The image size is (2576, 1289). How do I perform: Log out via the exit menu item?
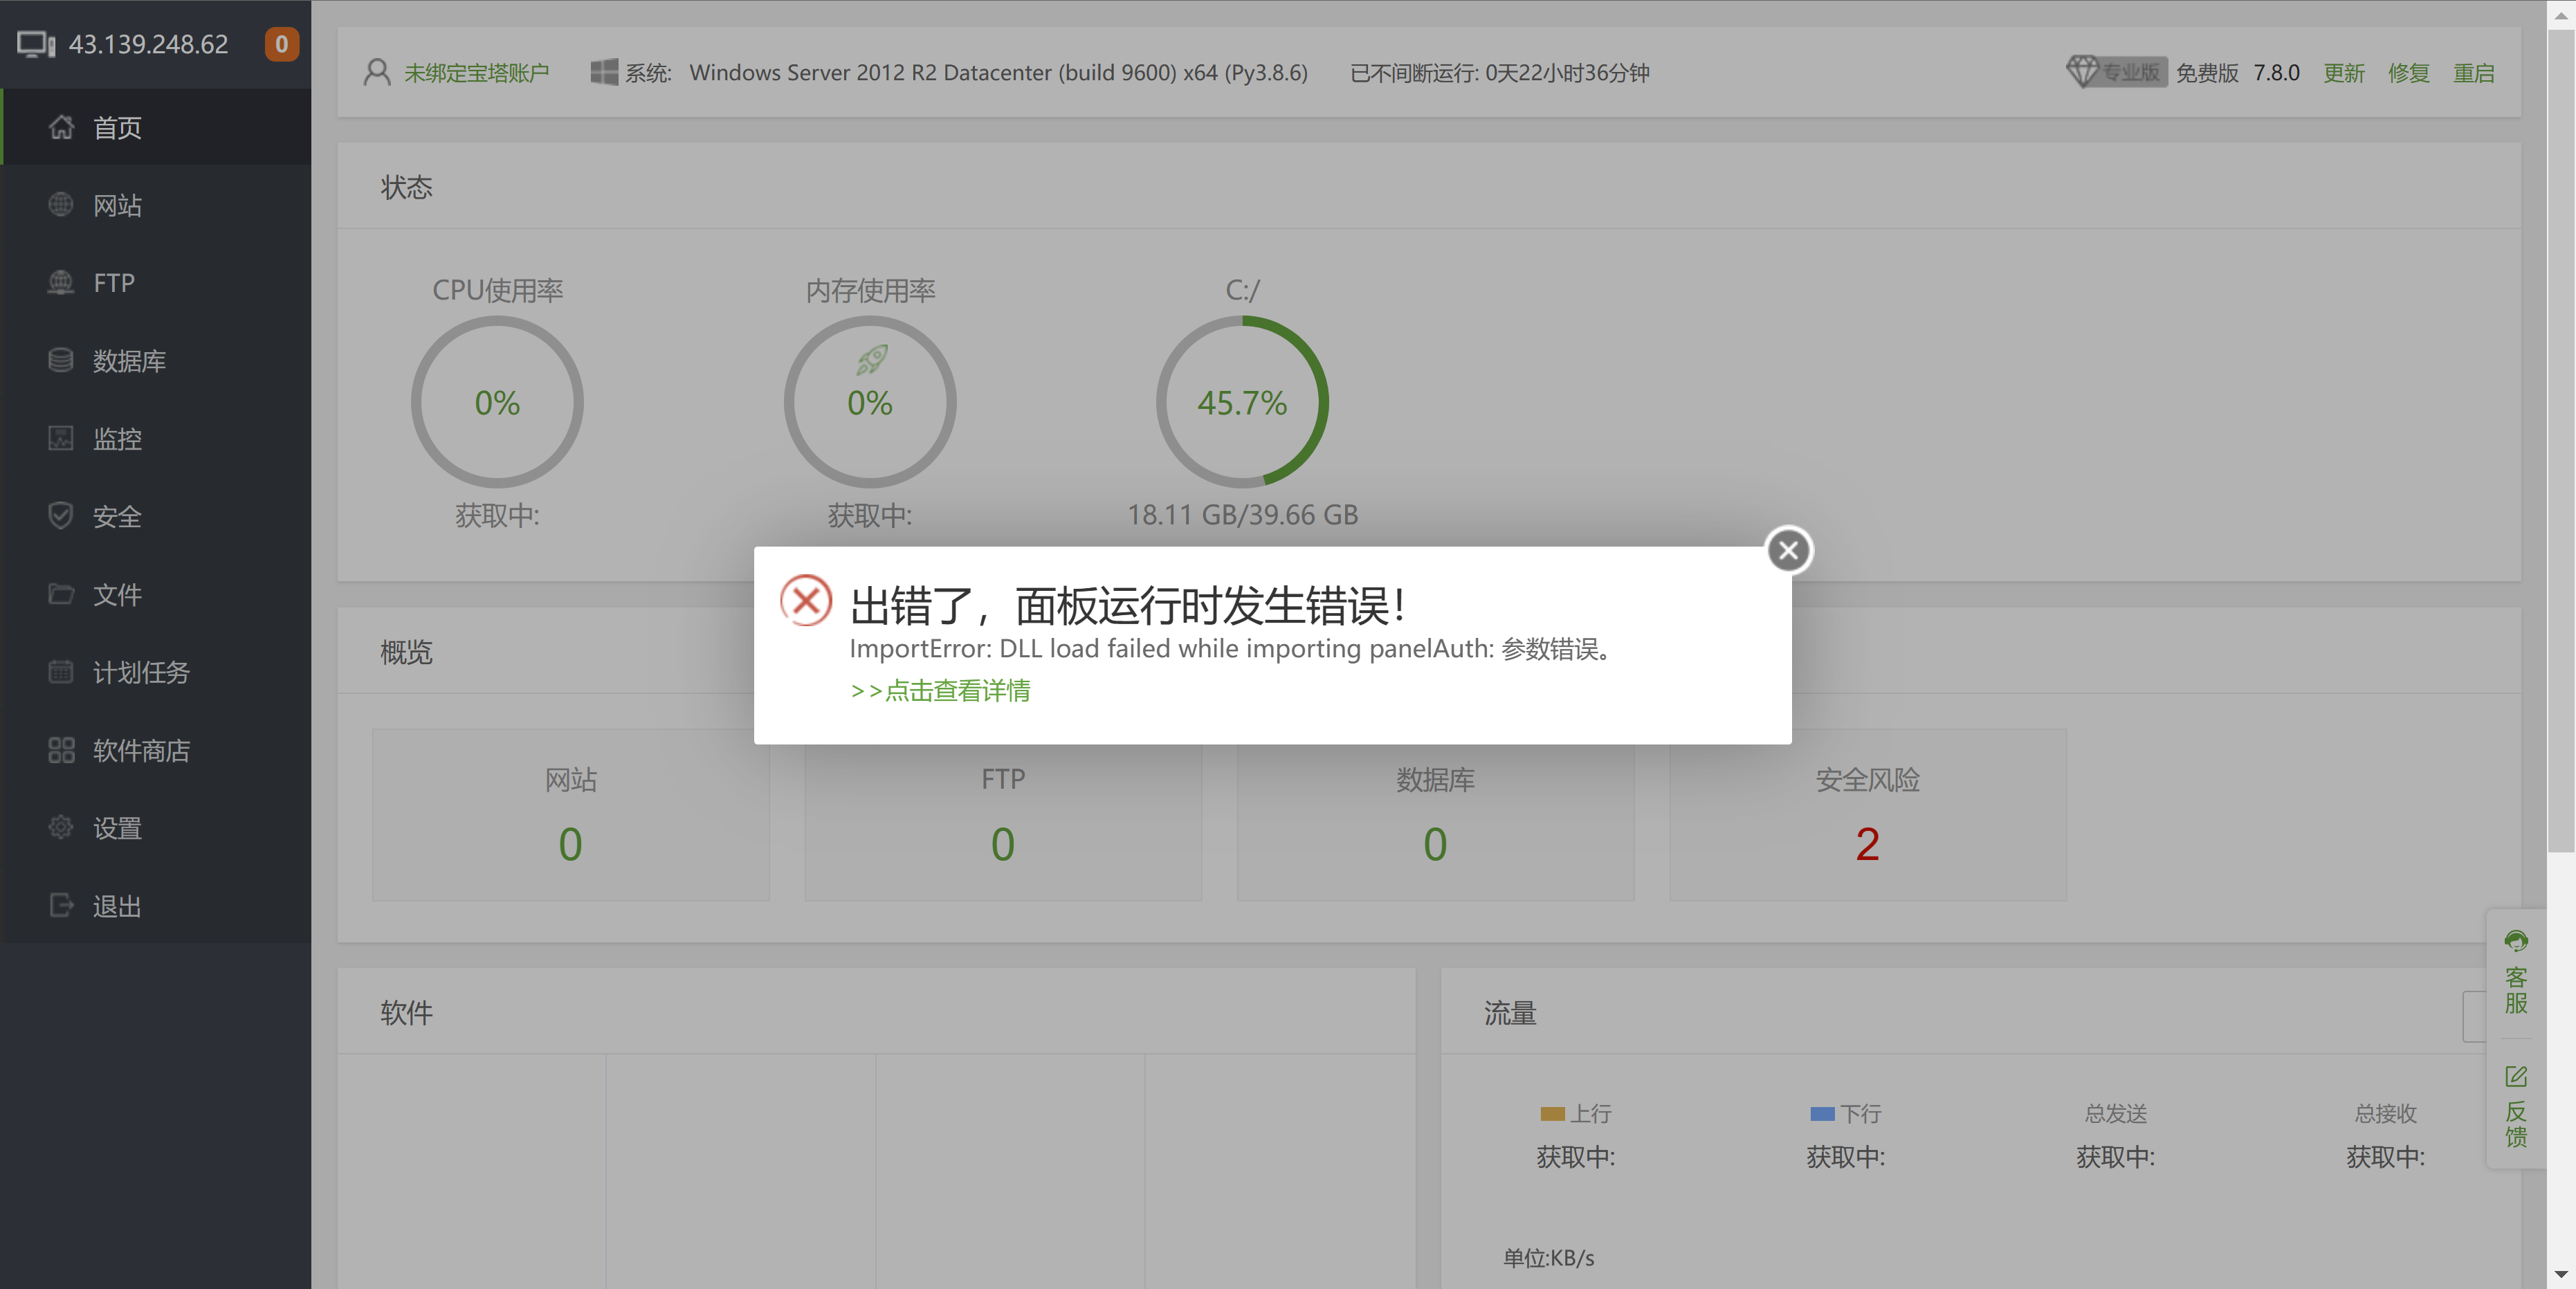coord(117,906)
